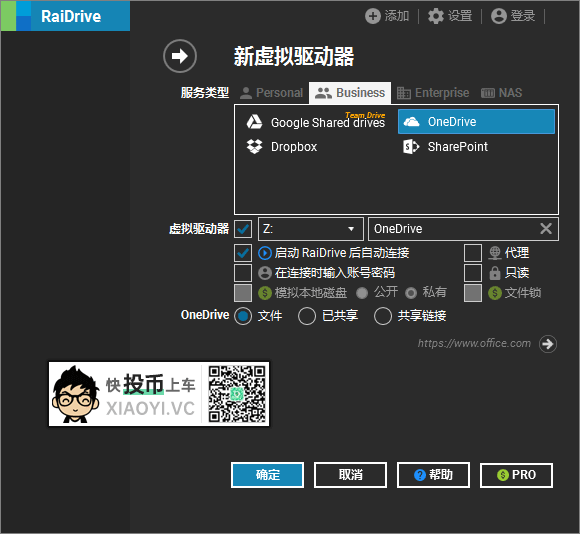This screenshot has width=580, height=534.
Task: Switch to the Business tab
Action: 350,93
